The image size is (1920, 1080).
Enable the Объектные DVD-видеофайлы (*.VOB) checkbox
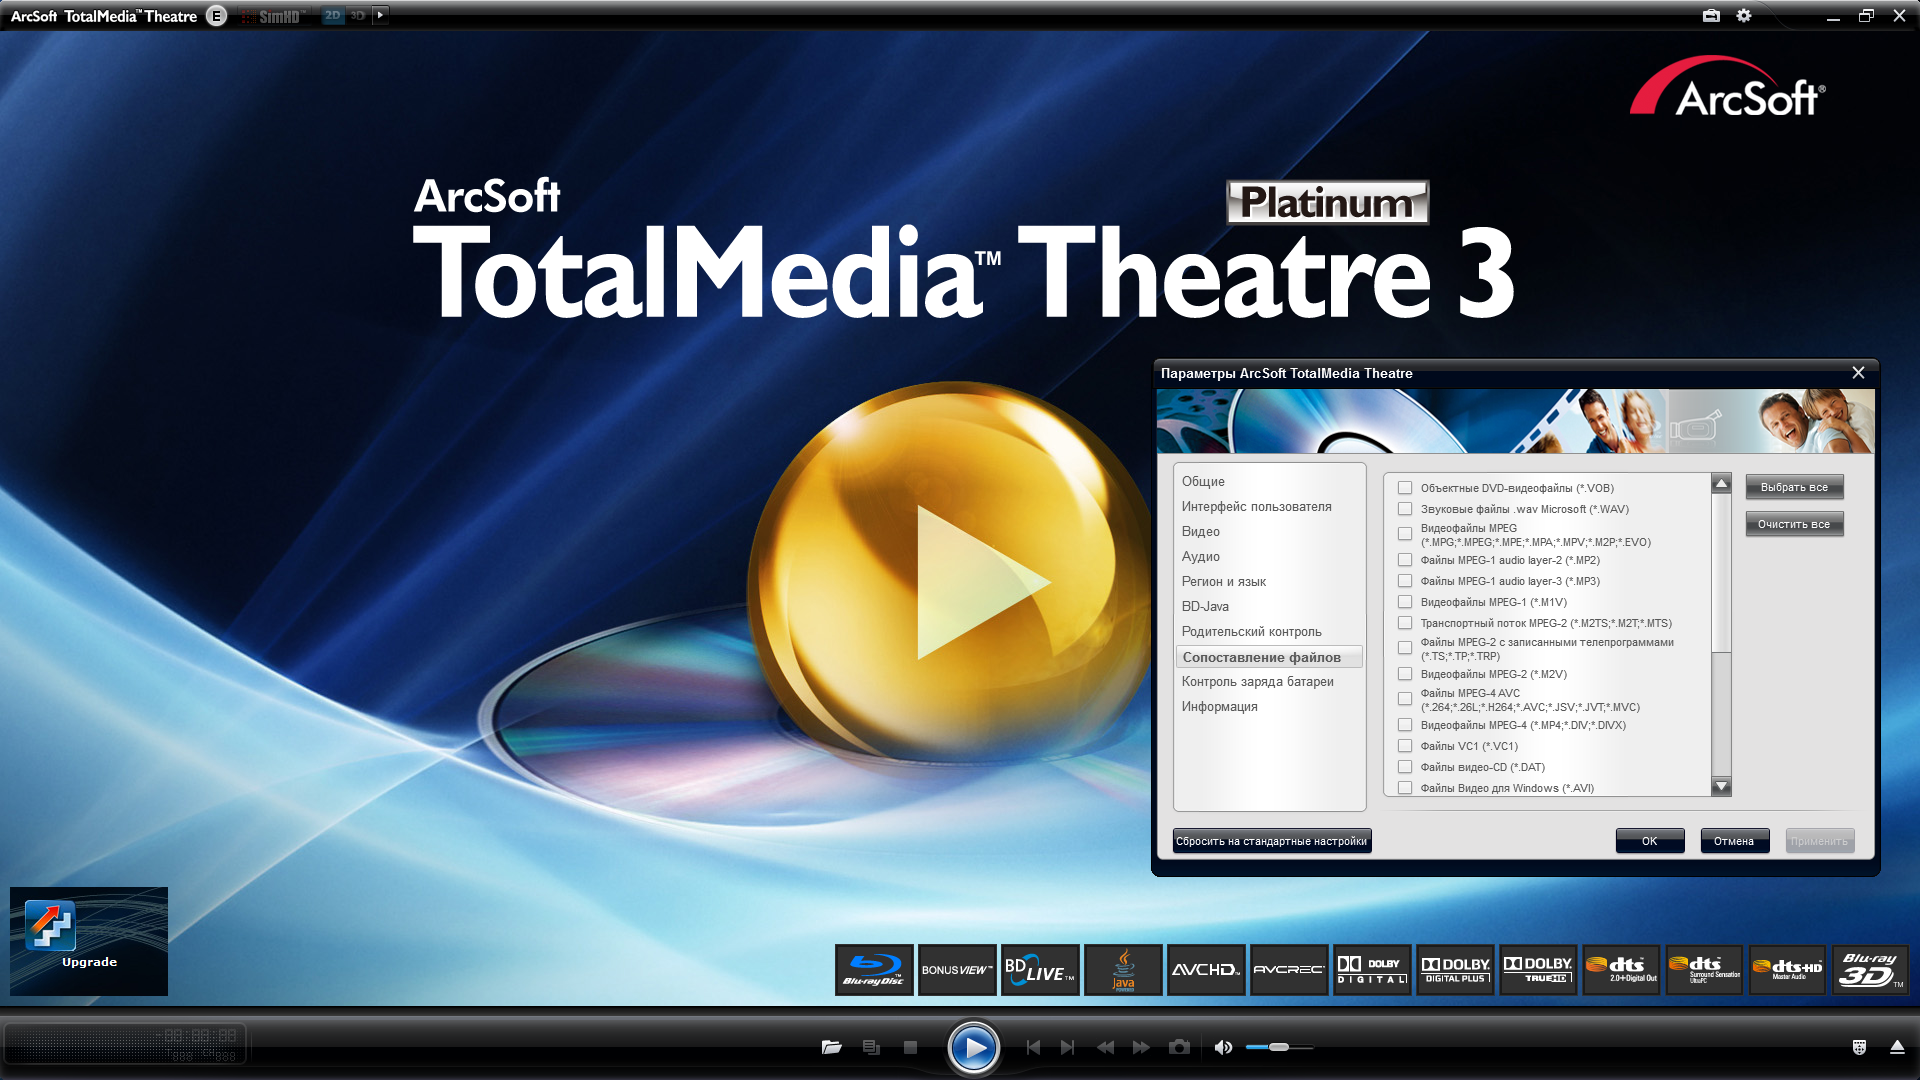pyautogui.click(x=1405, y=488)
